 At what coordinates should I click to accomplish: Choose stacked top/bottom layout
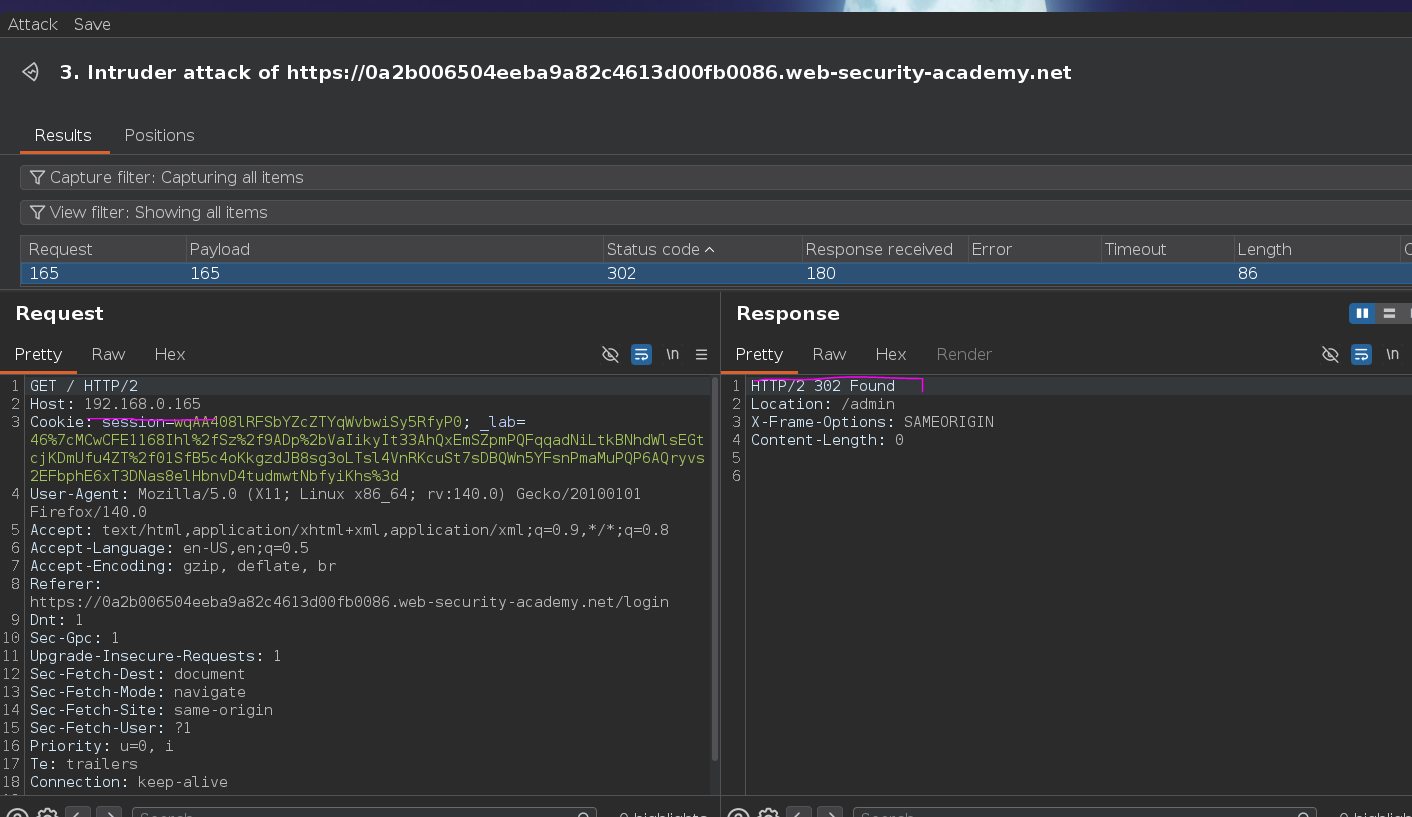coord(1389,314)
